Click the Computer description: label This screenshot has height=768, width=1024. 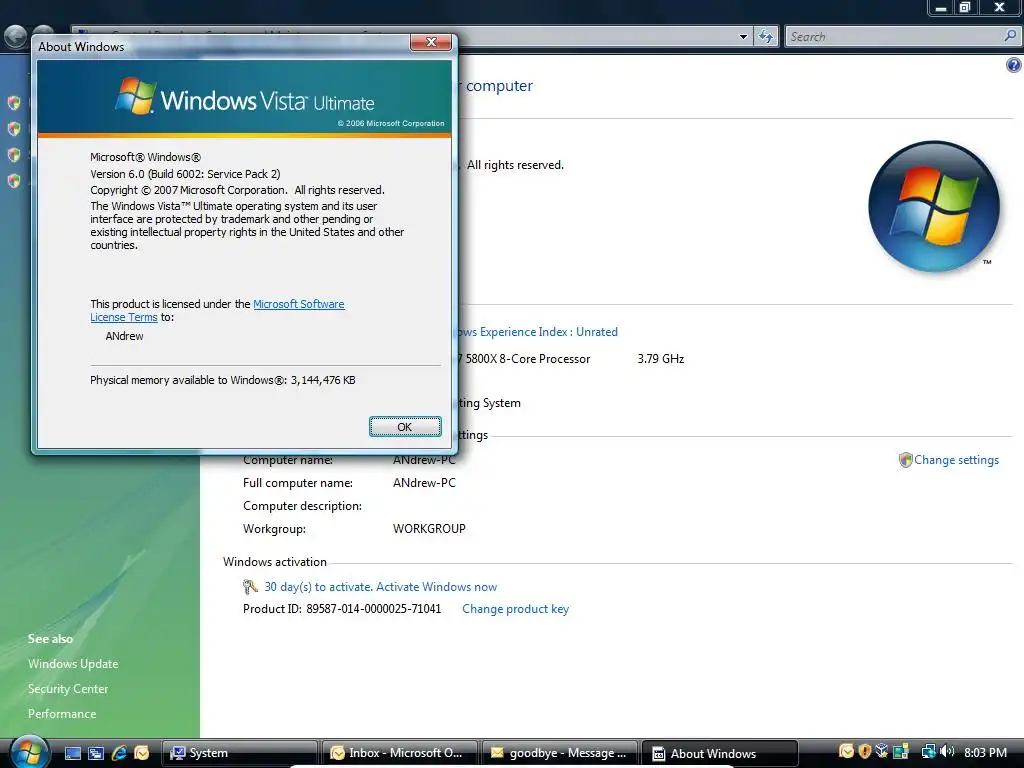302,505
